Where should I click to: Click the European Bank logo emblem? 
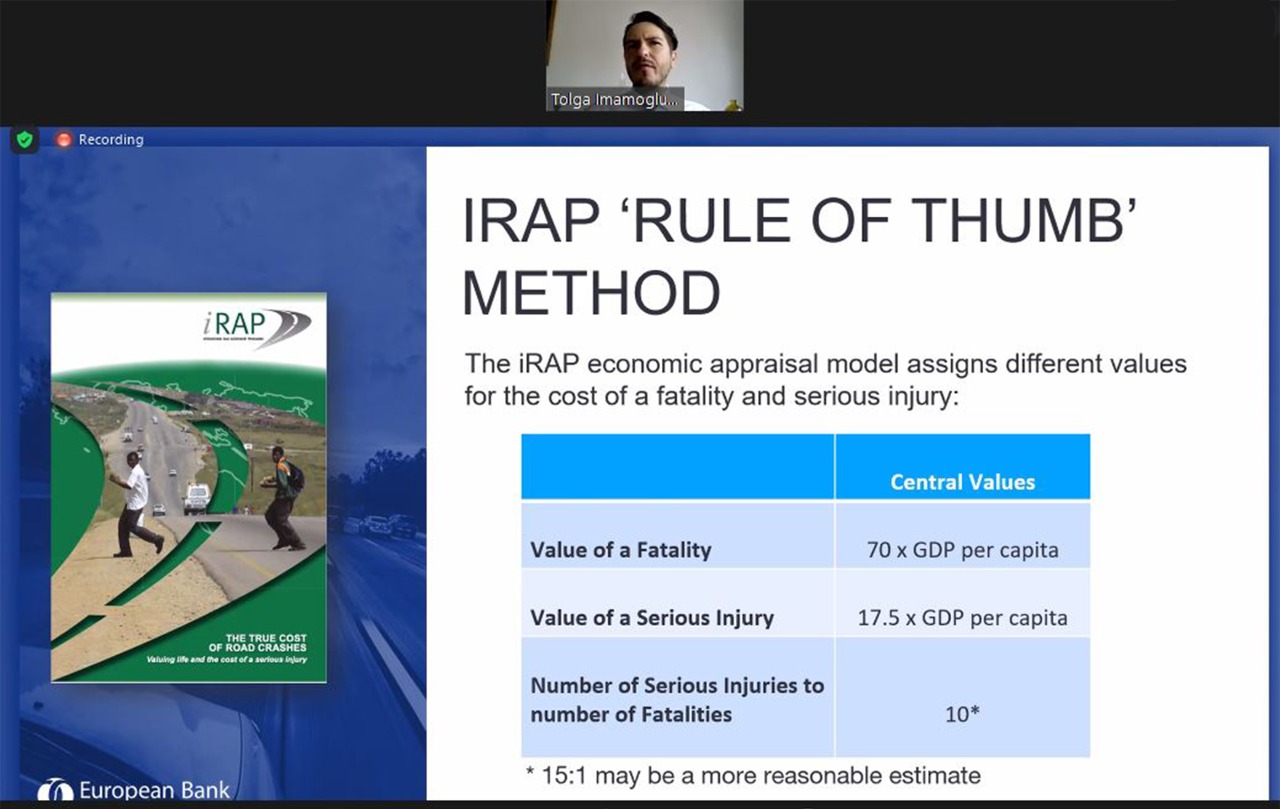56,792
